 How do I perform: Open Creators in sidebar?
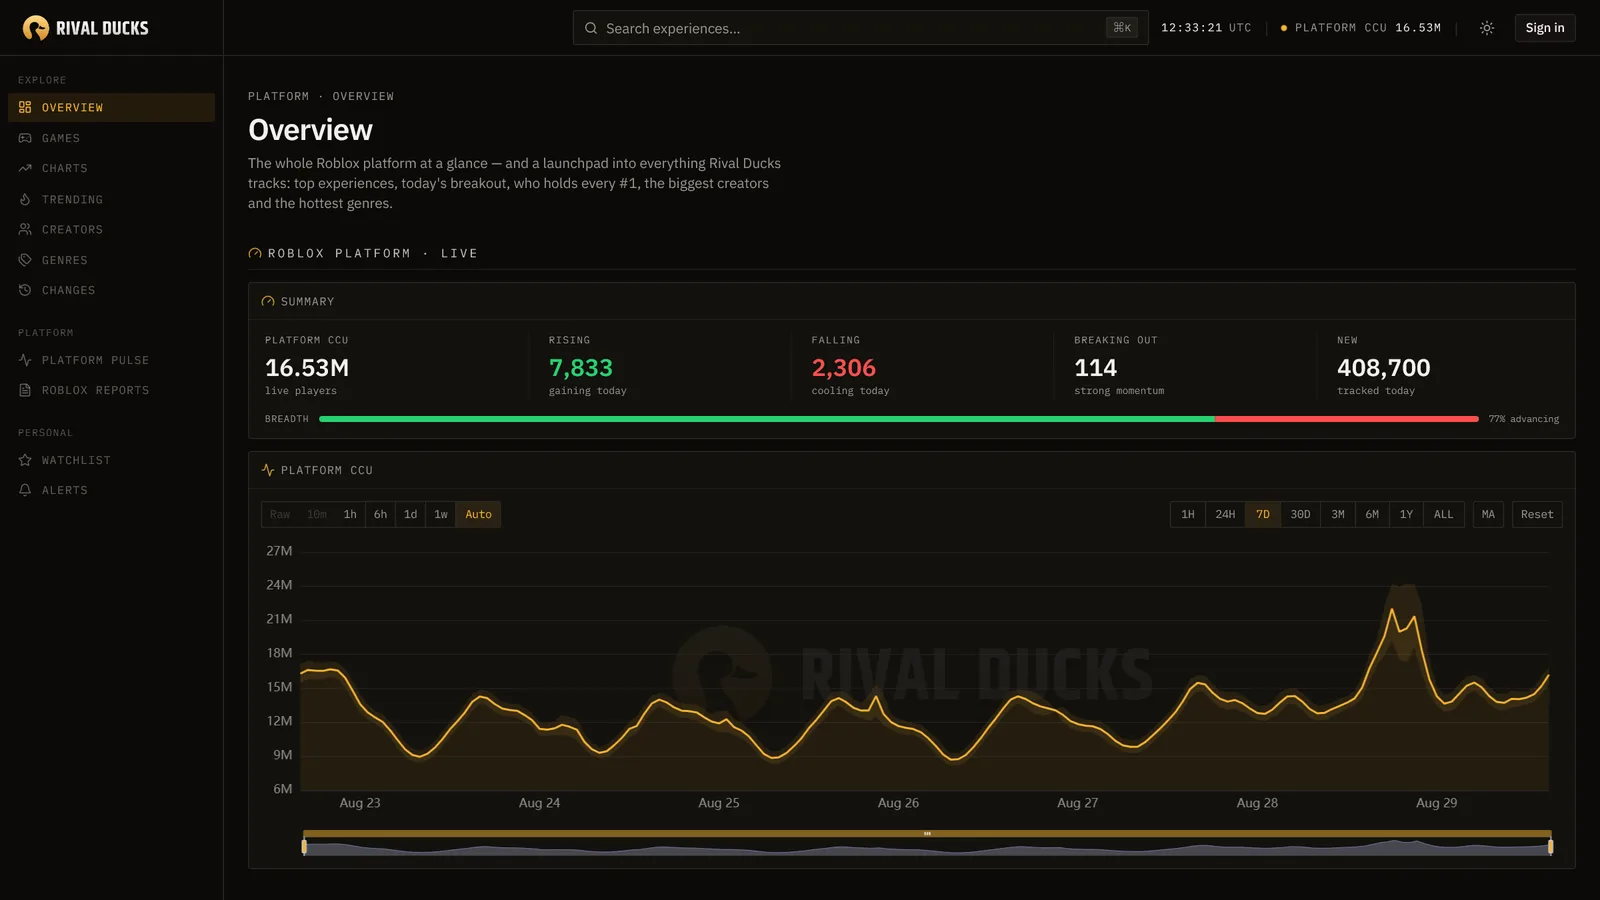tap(111, 229)
